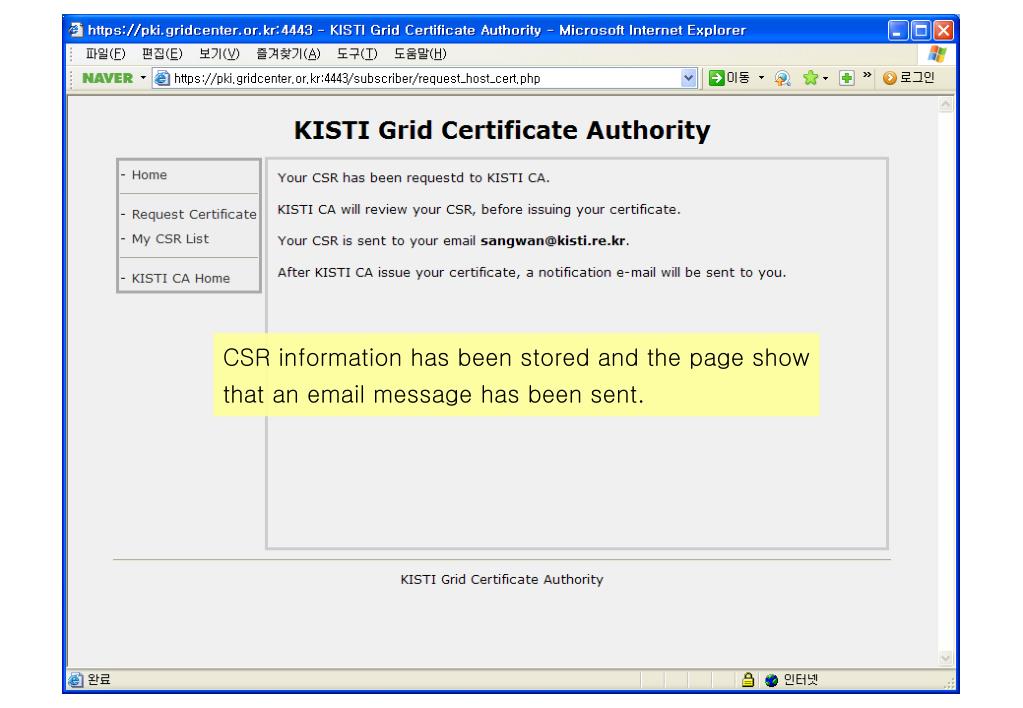Click the Windows flag logo icon
The height and width of the screenshot is (708, 1023).
[937, 54]
